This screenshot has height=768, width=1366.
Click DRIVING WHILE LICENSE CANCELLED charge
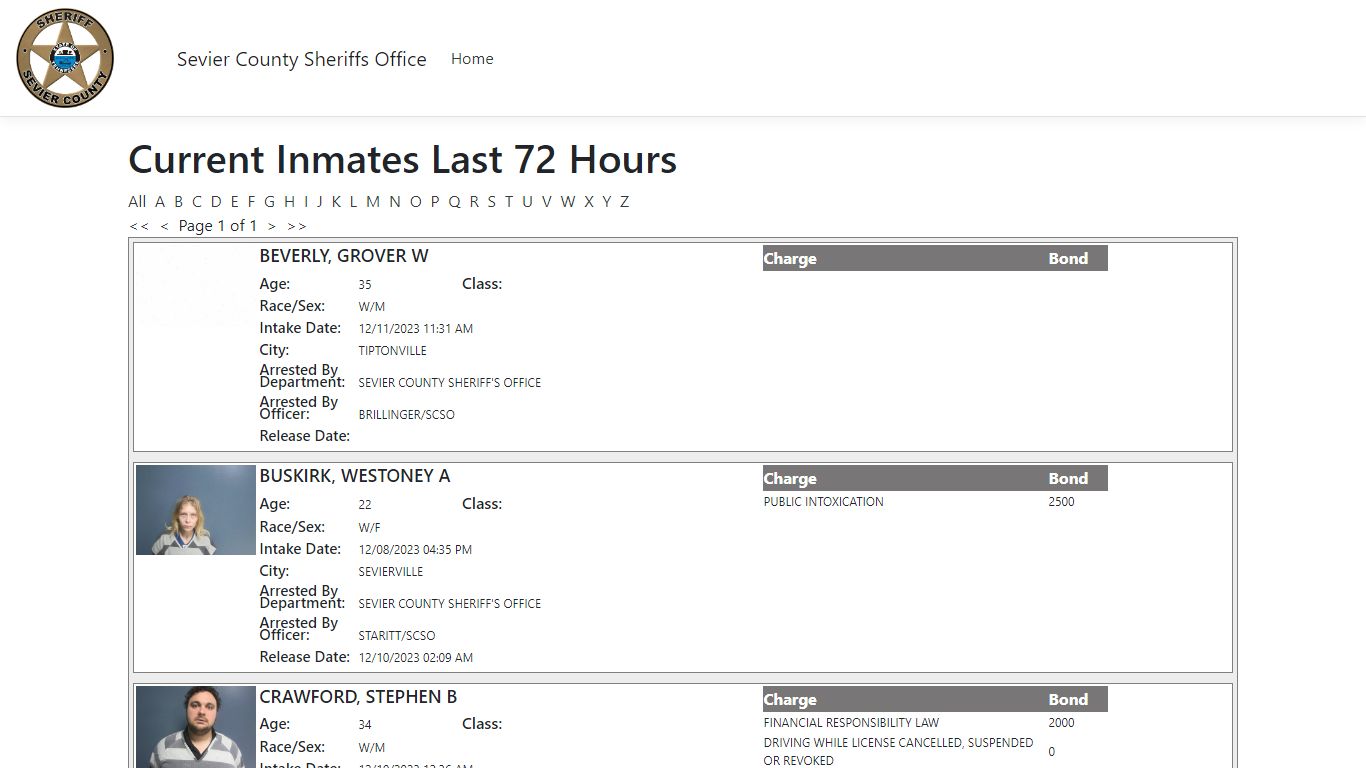(898, 752)
